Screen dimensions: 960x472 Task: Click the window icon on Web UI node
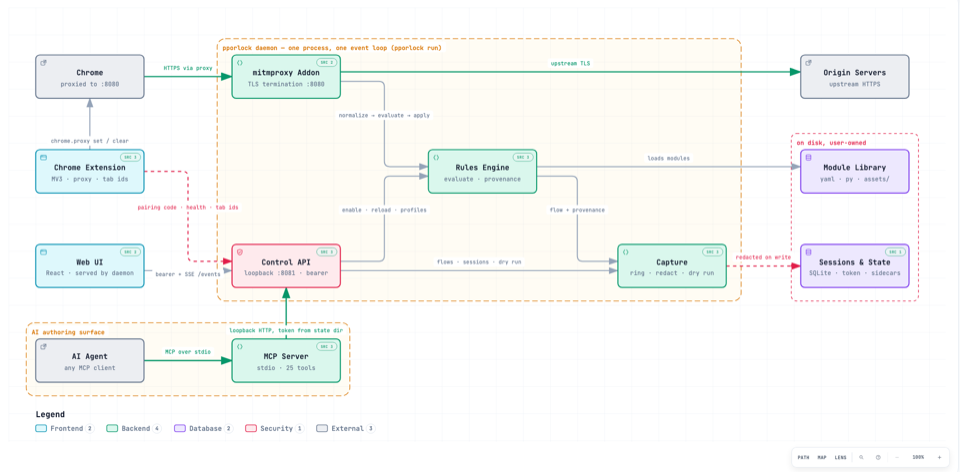43,252
